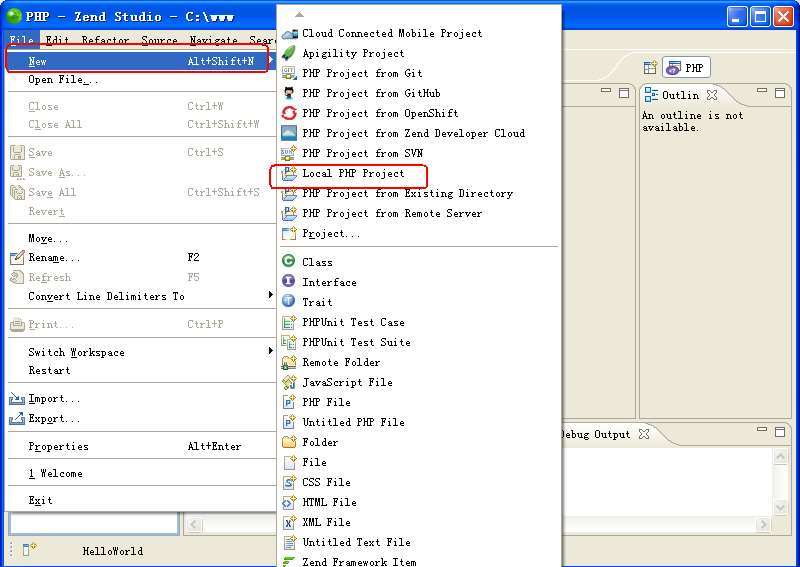This screenshot has height=567, width=800.
Task: Click the HTML File icon
Action: coord(289,502)
